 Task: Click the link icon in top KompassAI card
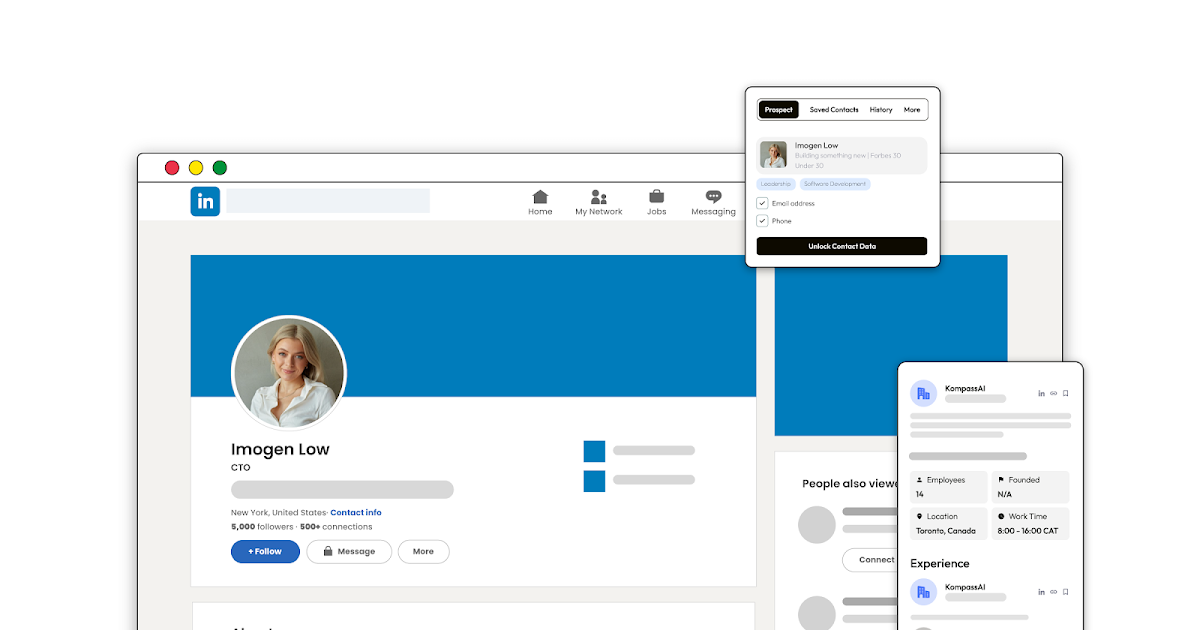(1054, 394)
